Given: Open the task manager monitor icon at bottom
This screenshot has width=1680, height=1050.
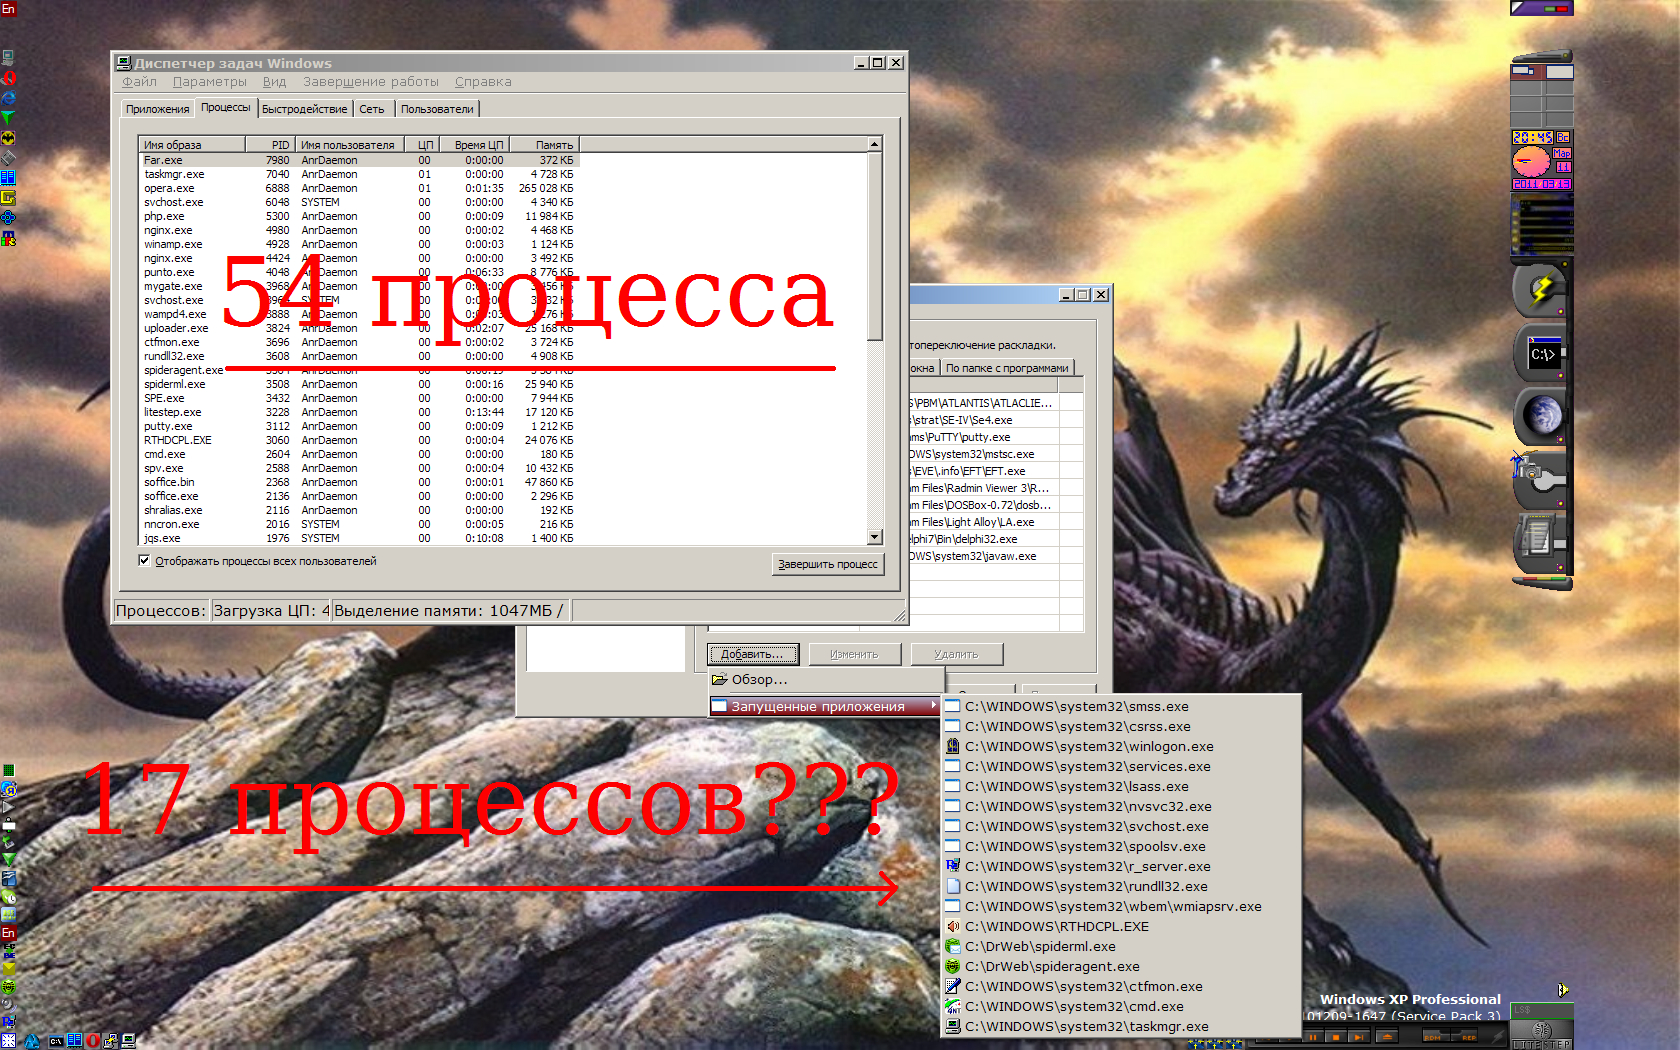Looking at the screenshot, I should pos(128,1041).
